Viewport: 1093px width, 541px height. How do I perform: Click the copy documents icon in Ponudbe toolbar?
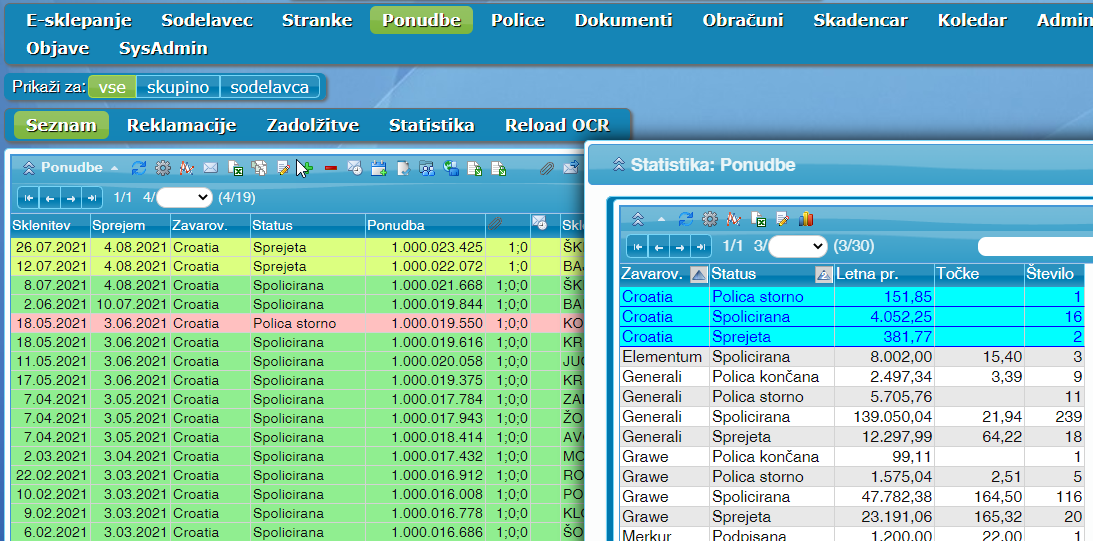[x=259, y=167]
